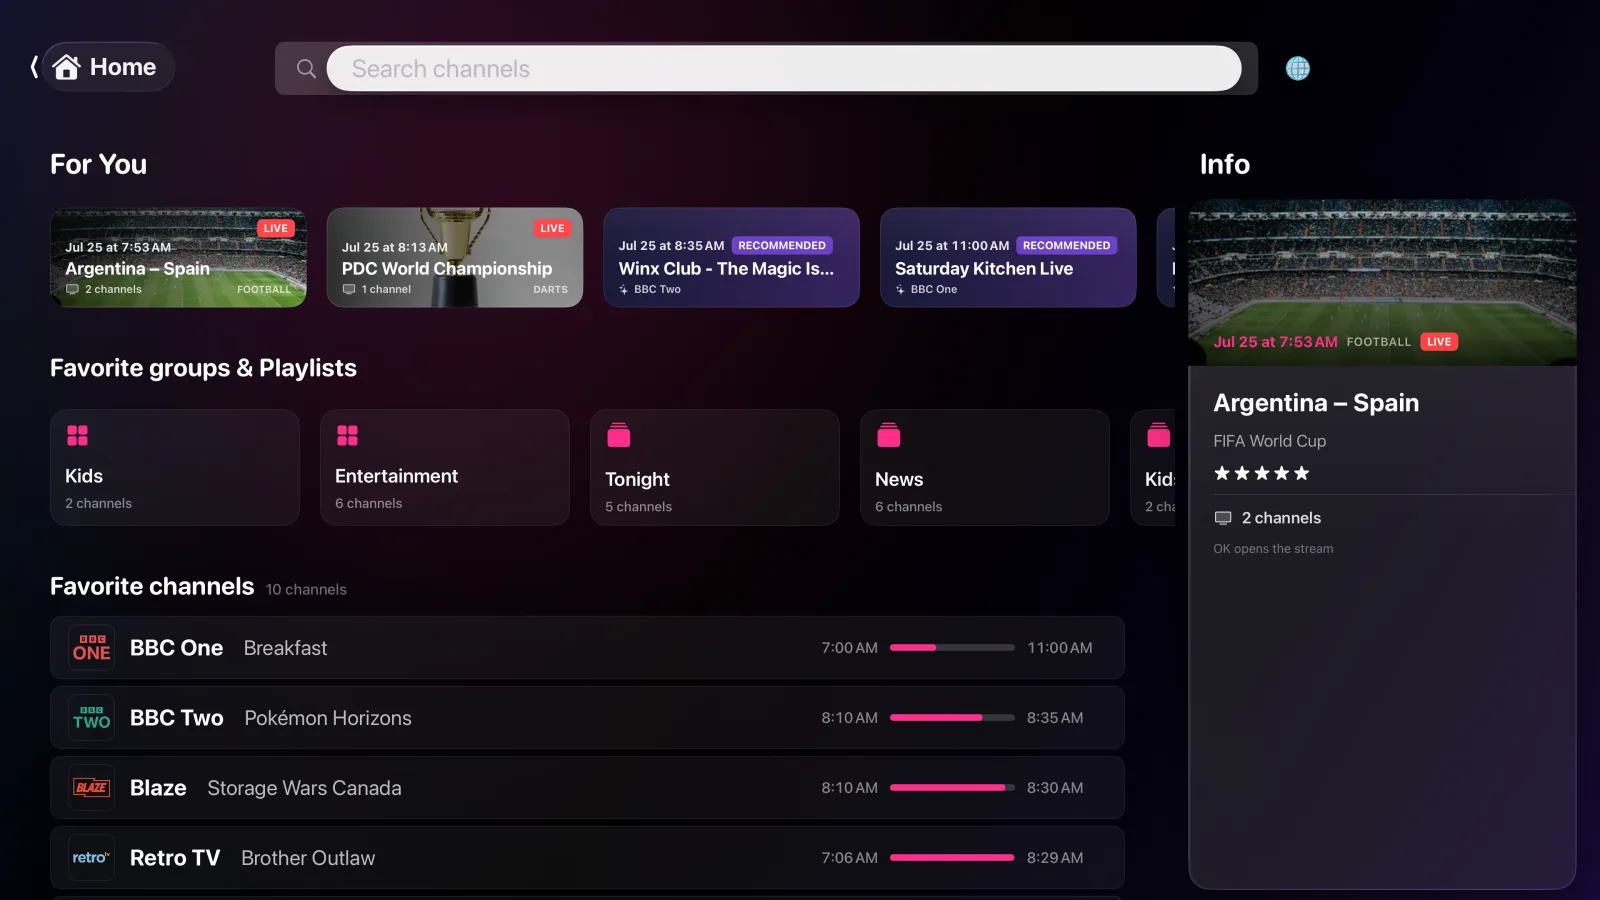1600x900 pixels.
Task: Click 10 channels count next to Favorite channels
Action: (x=306, y=590)
